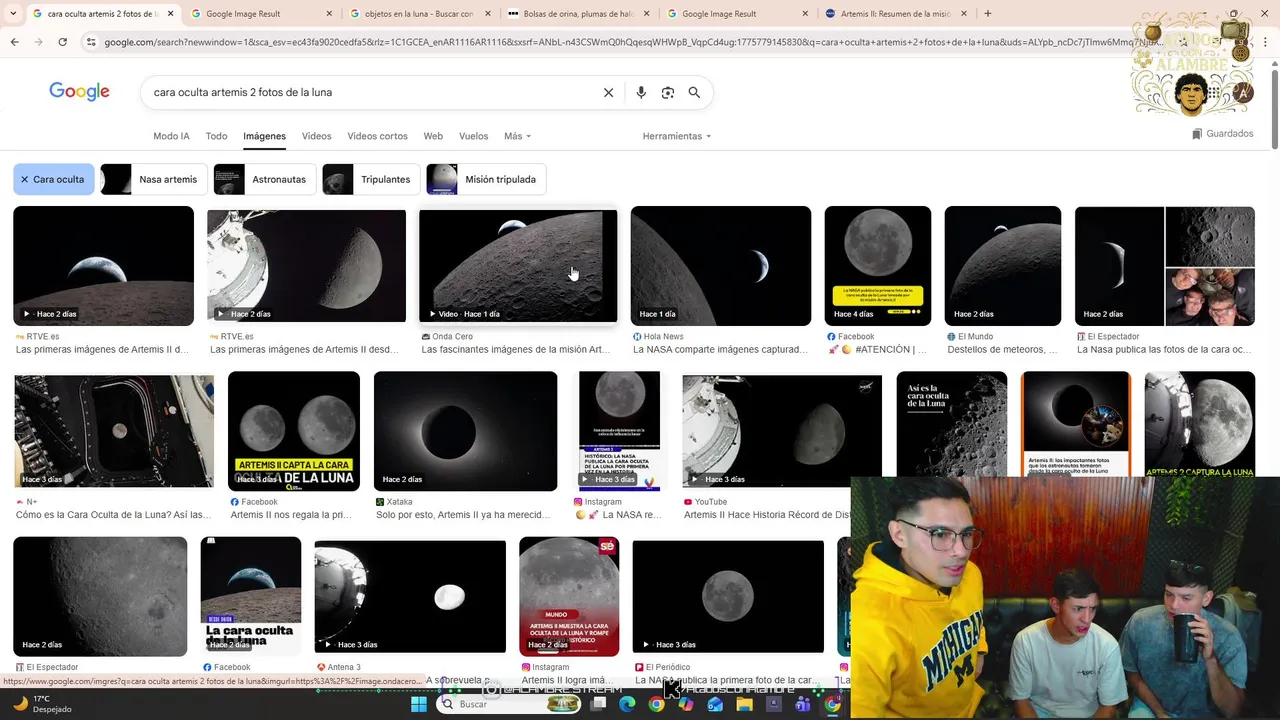The width and height of the screenshot is (1280, 720).
Task: Open Google Lens image search icon
Action: pos(668,92)
